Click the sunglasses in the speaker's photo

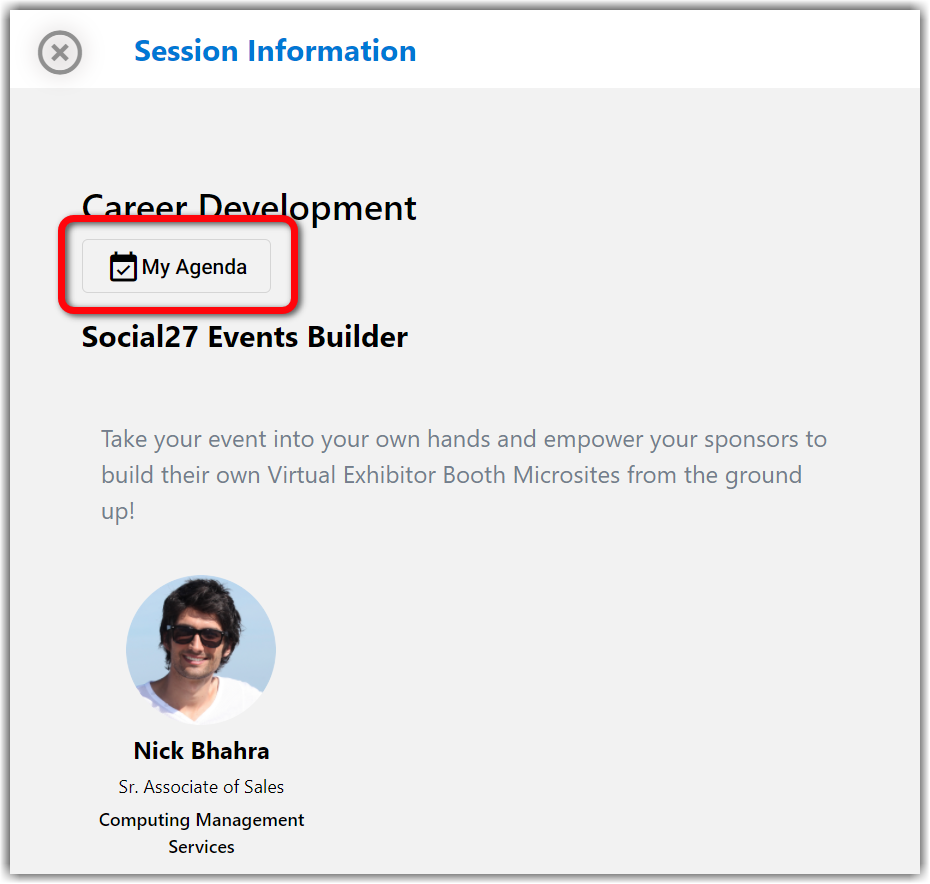197,634
